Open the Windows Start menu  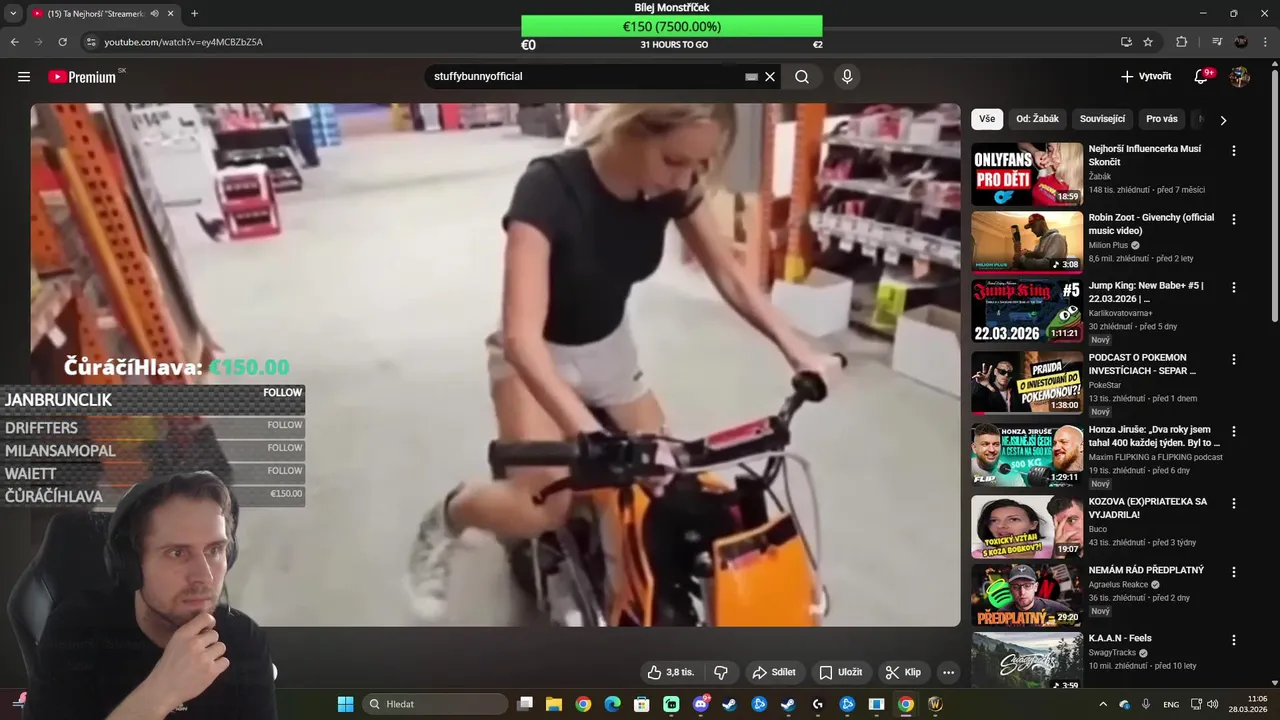pos(345,704)
